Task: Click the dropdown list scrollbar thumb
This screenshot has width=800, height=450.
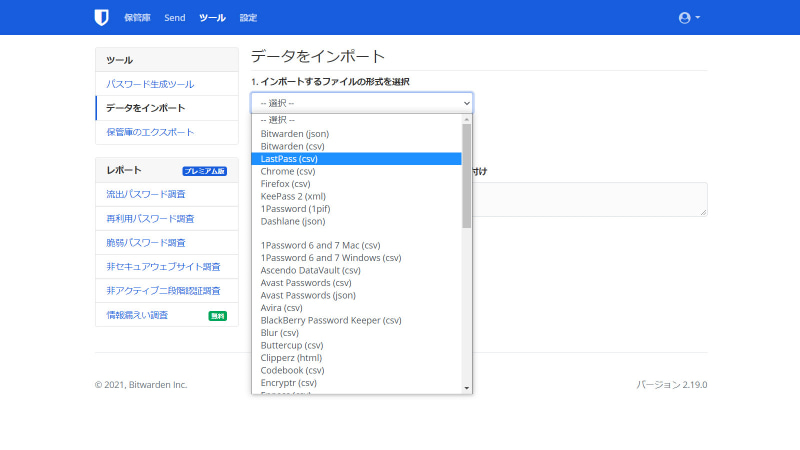Action: [466, 176]
